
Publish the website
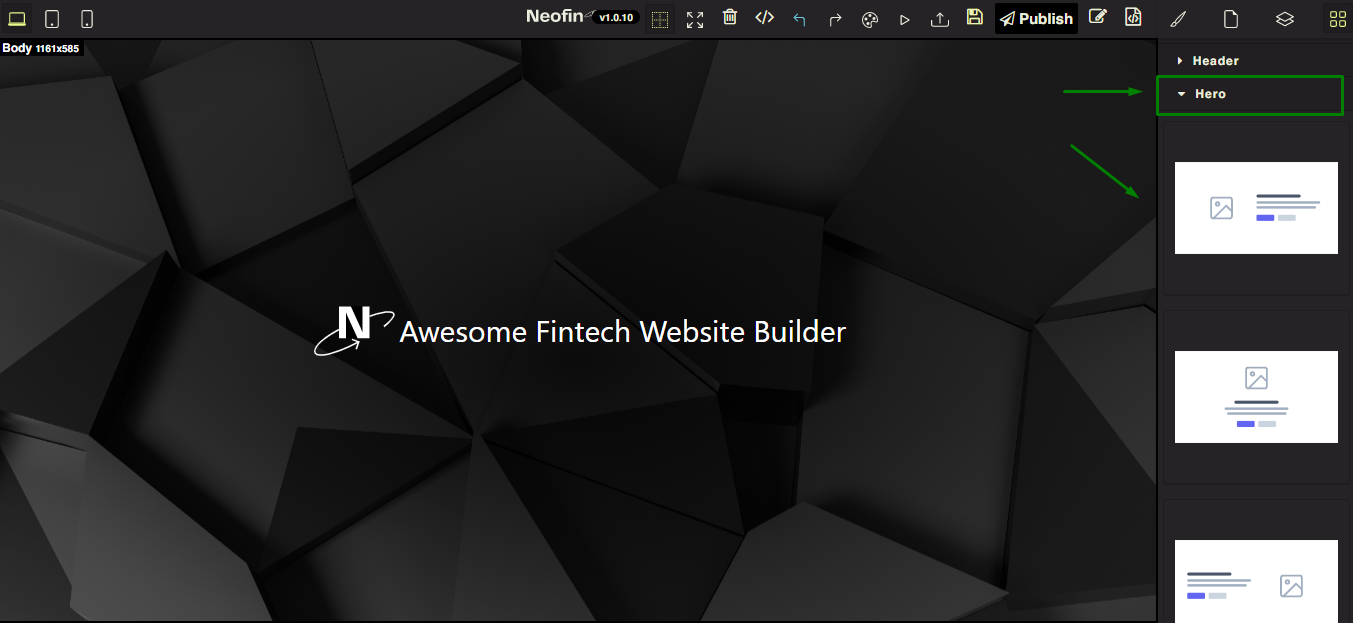click(x=1036, y=19)
